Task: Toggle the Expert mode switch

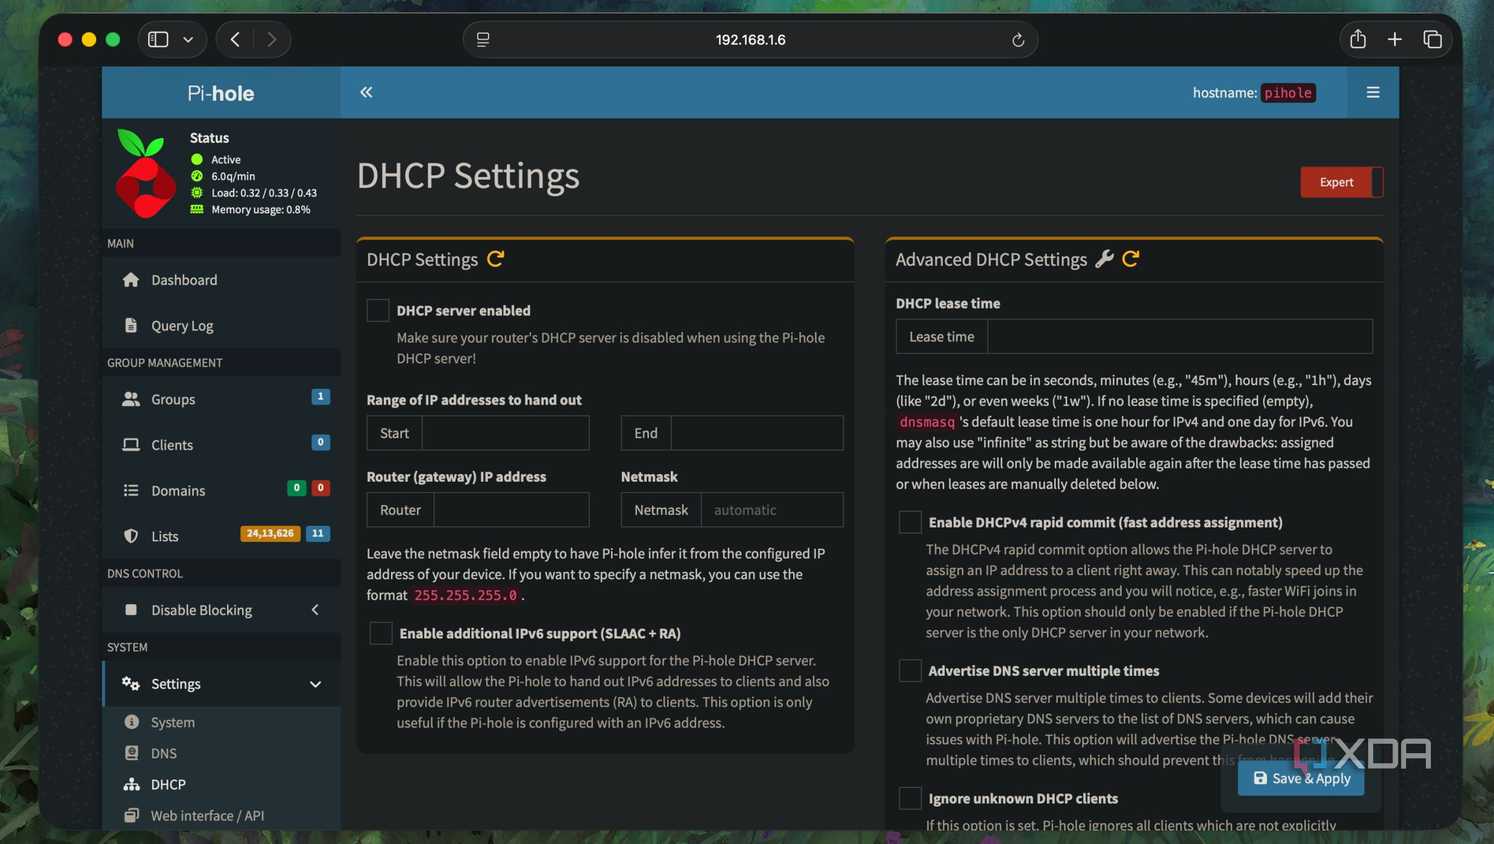Action: (x=1342, y=182)
